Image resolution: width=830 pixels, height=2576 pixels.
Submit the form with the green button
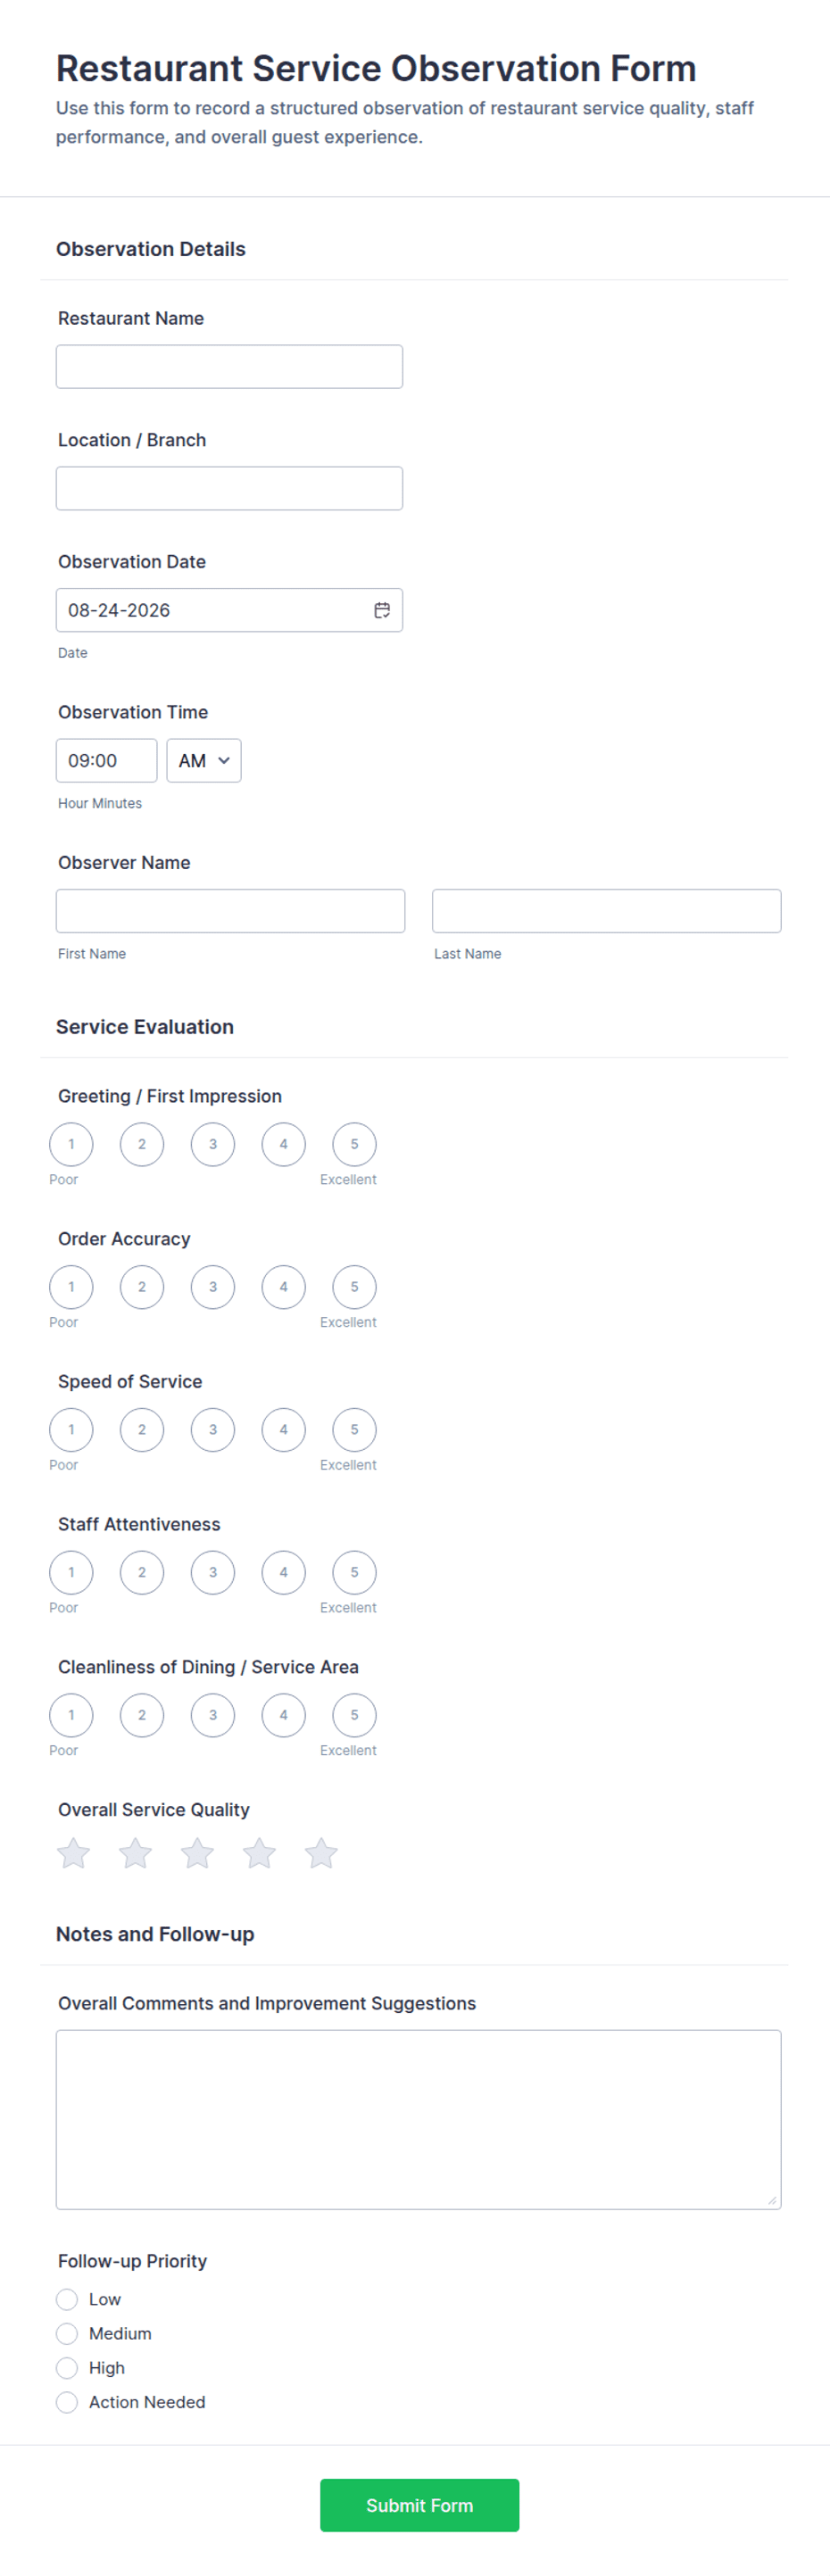pyautogui.click(x=420, y=2505)
